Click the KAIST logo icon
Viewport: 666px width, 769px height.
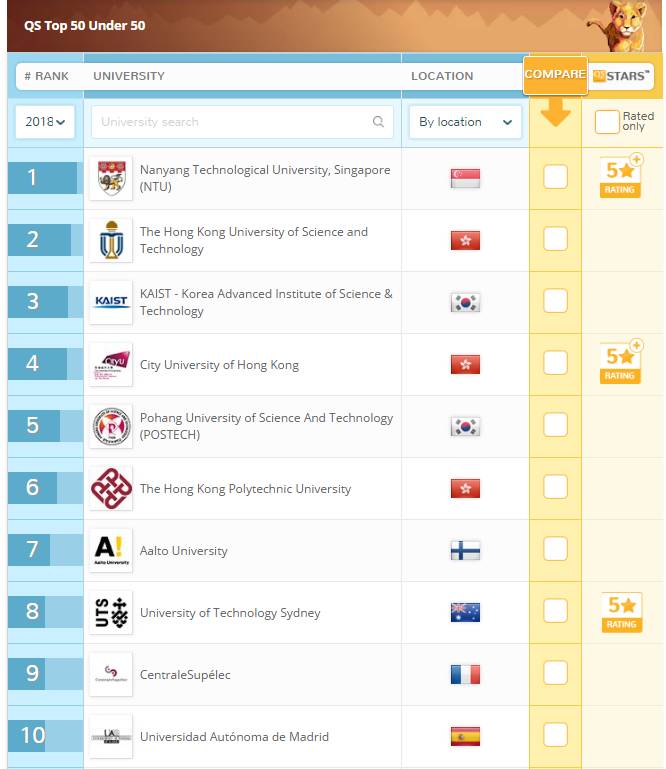click(x=111, y=302)
